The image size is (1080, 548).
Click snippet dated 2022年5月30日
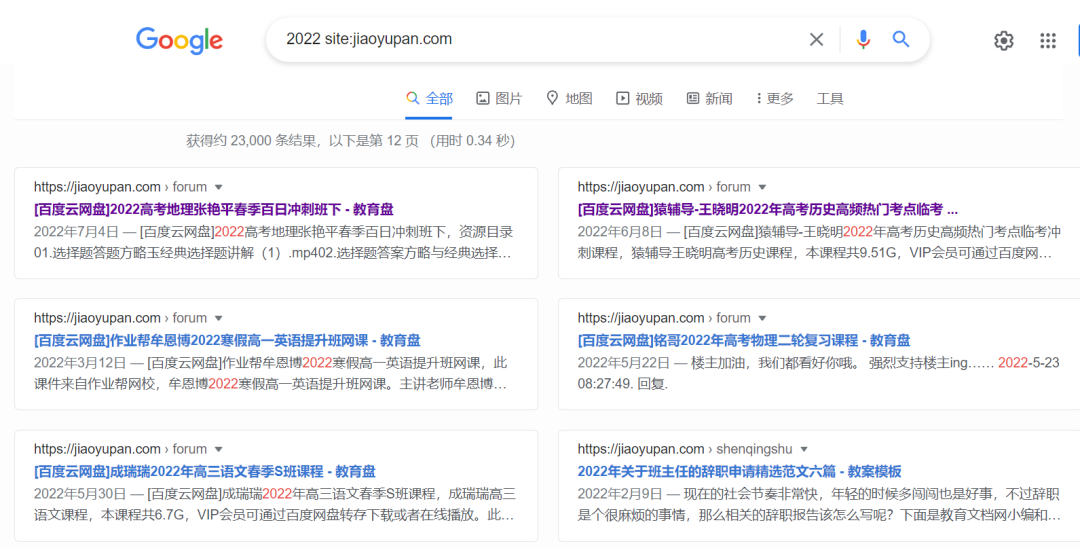[275, 504]
